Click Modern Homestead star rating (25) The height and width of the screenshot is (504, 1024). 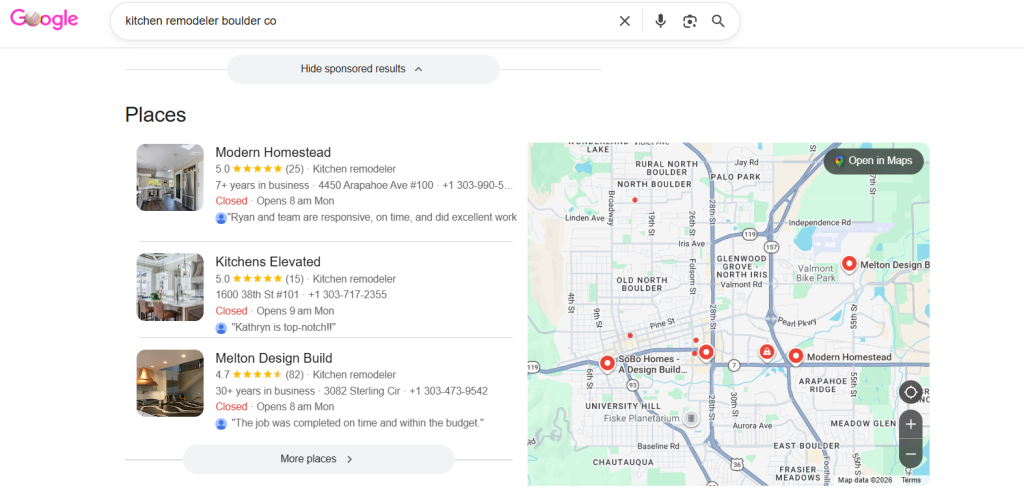pyautogui.click(x=259, y=169)
